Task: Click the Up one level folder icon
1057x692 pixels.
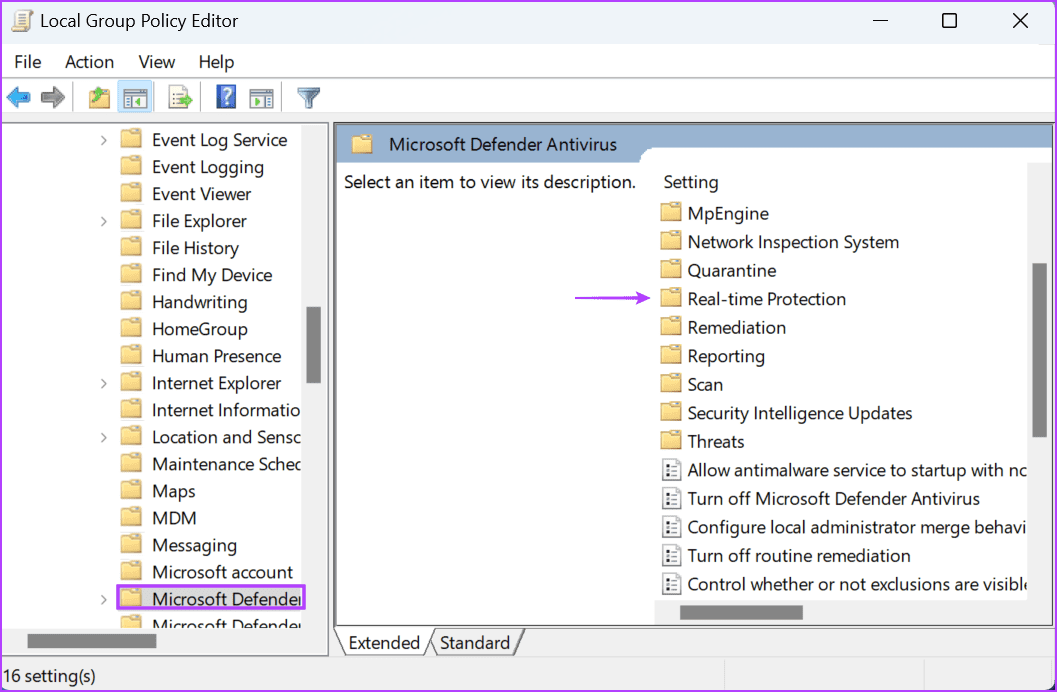Action: (100, 98)
